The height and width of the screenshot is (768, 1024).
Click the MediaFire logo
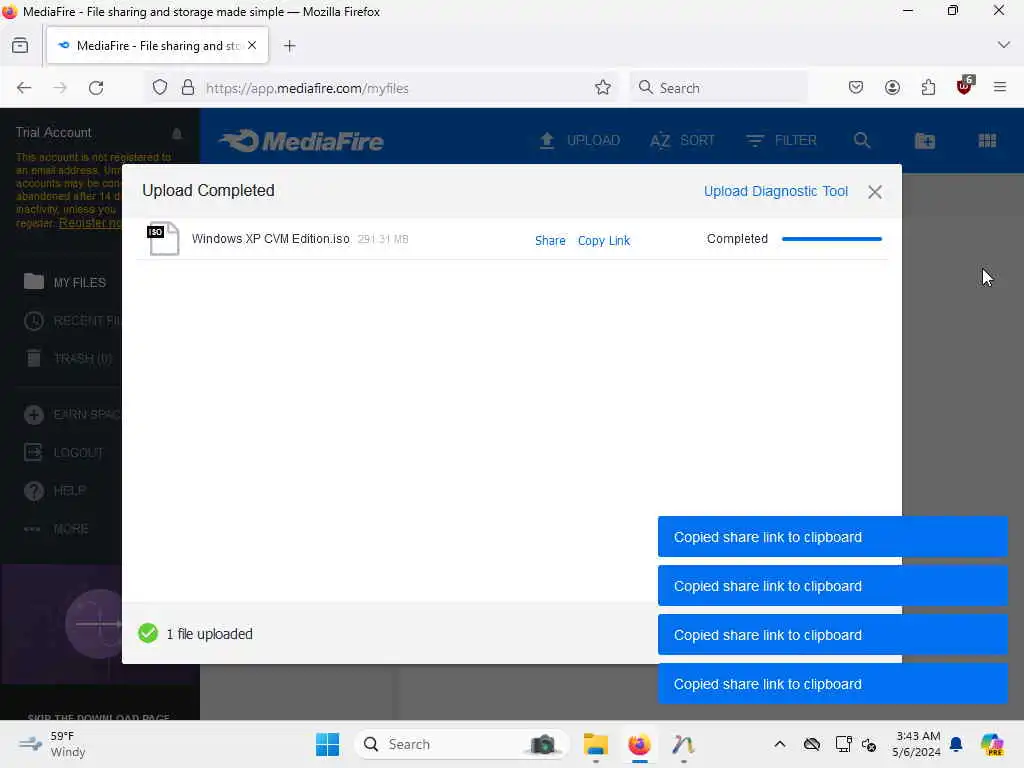pyautogui.click(x=302, y=140)
